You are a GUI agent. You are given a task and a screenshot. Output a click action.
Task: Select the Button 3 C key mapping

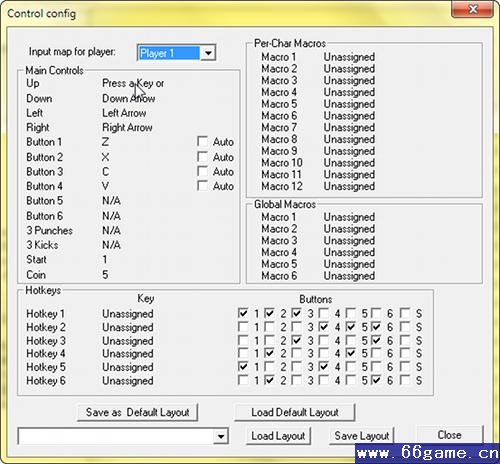105,172
